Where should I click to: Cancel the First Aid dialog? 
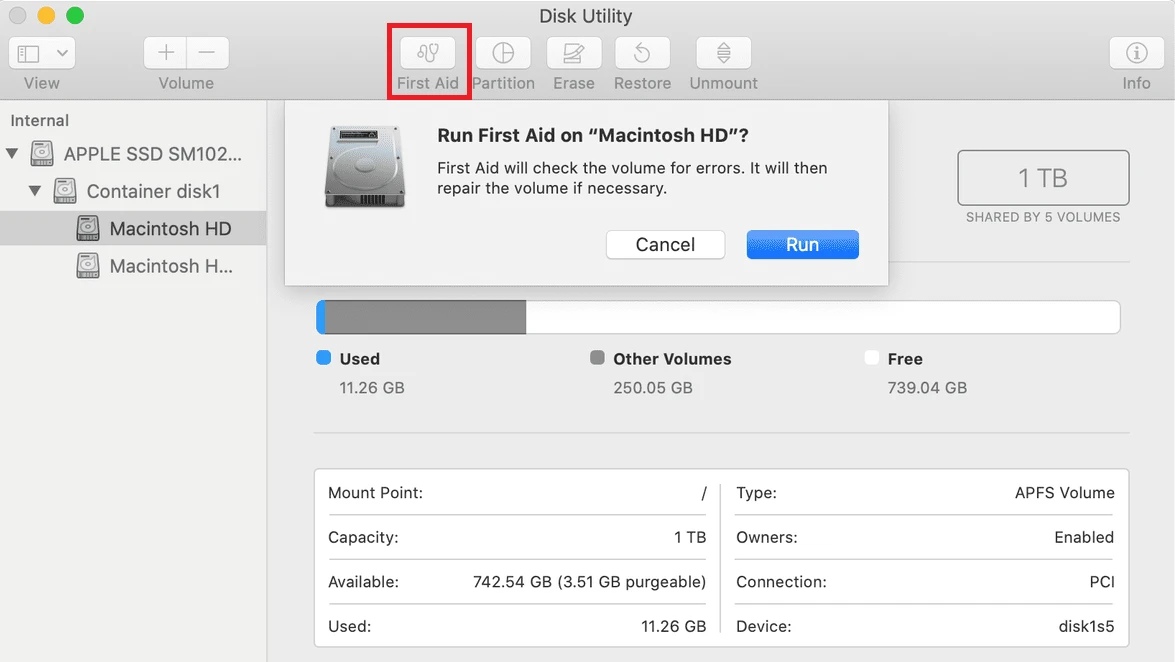click(665, 244)
